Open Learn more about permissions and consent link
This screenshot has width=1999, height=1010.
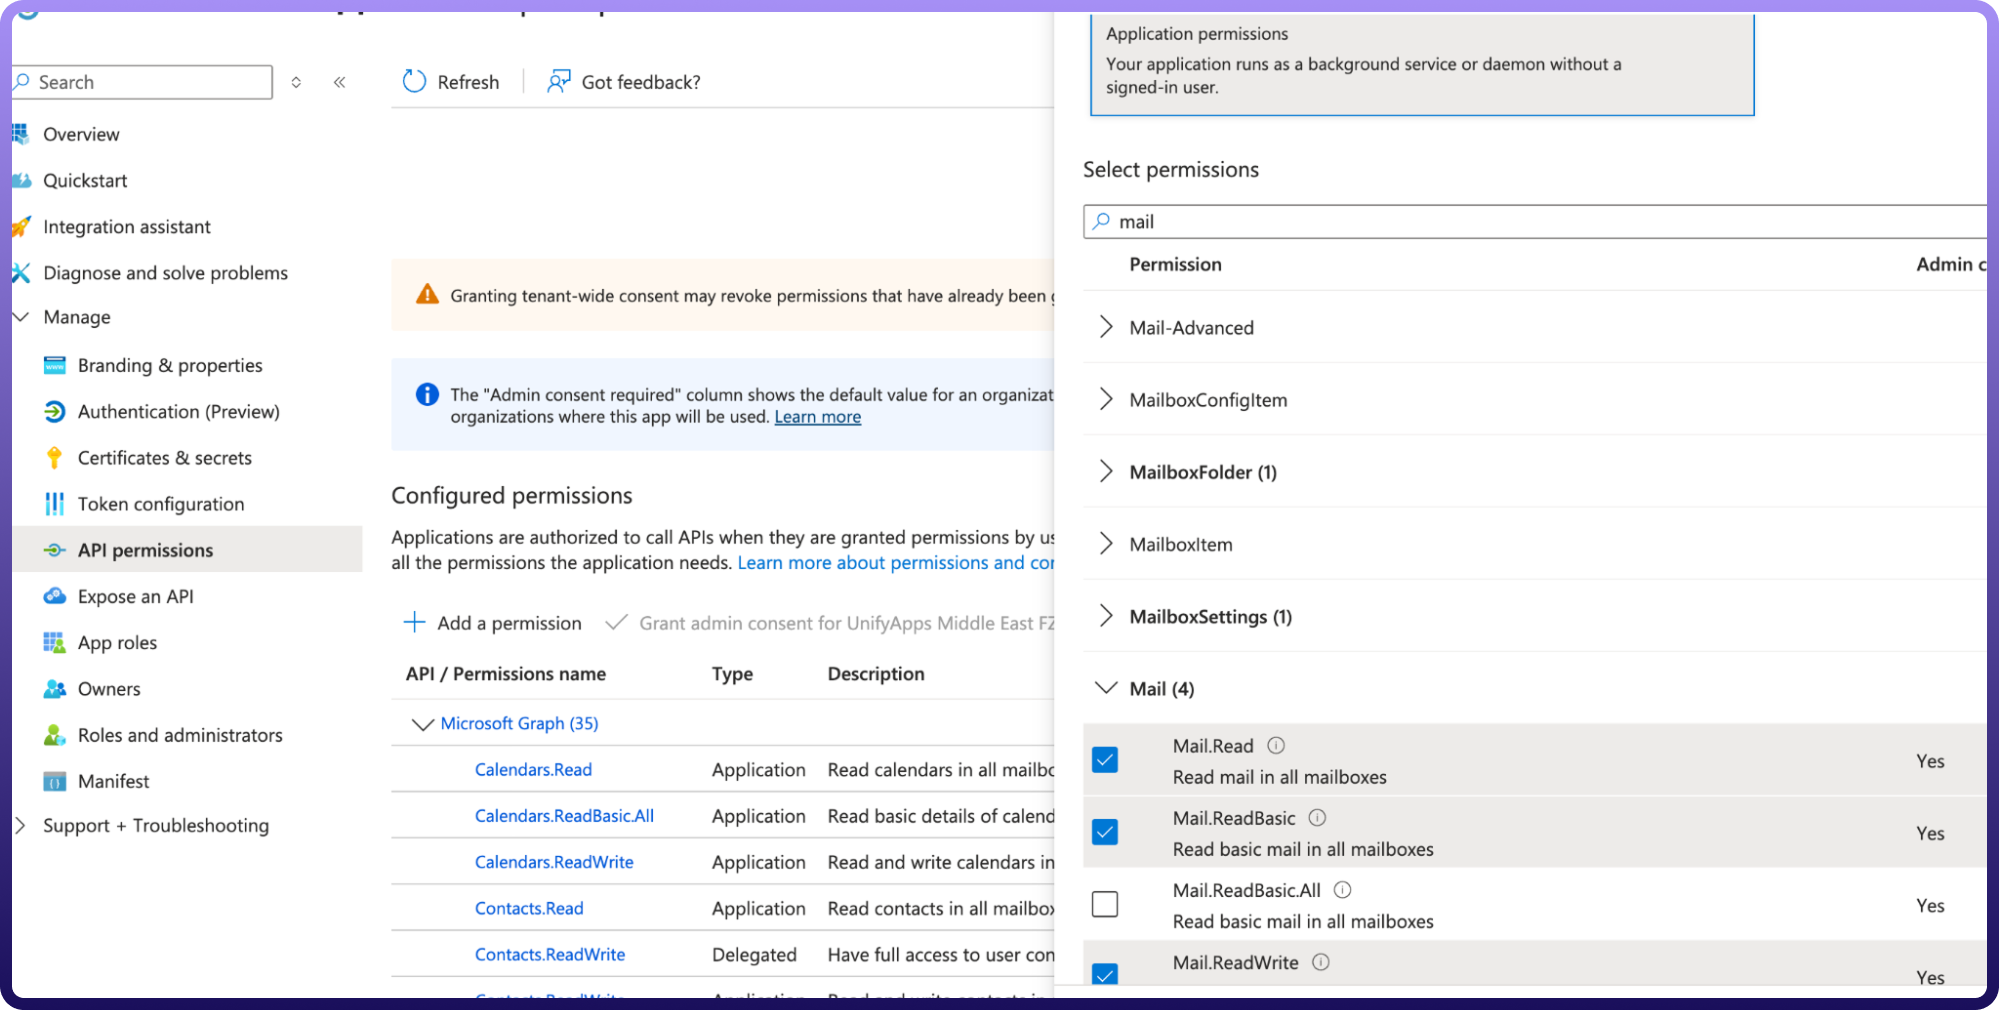click(896, 563)
